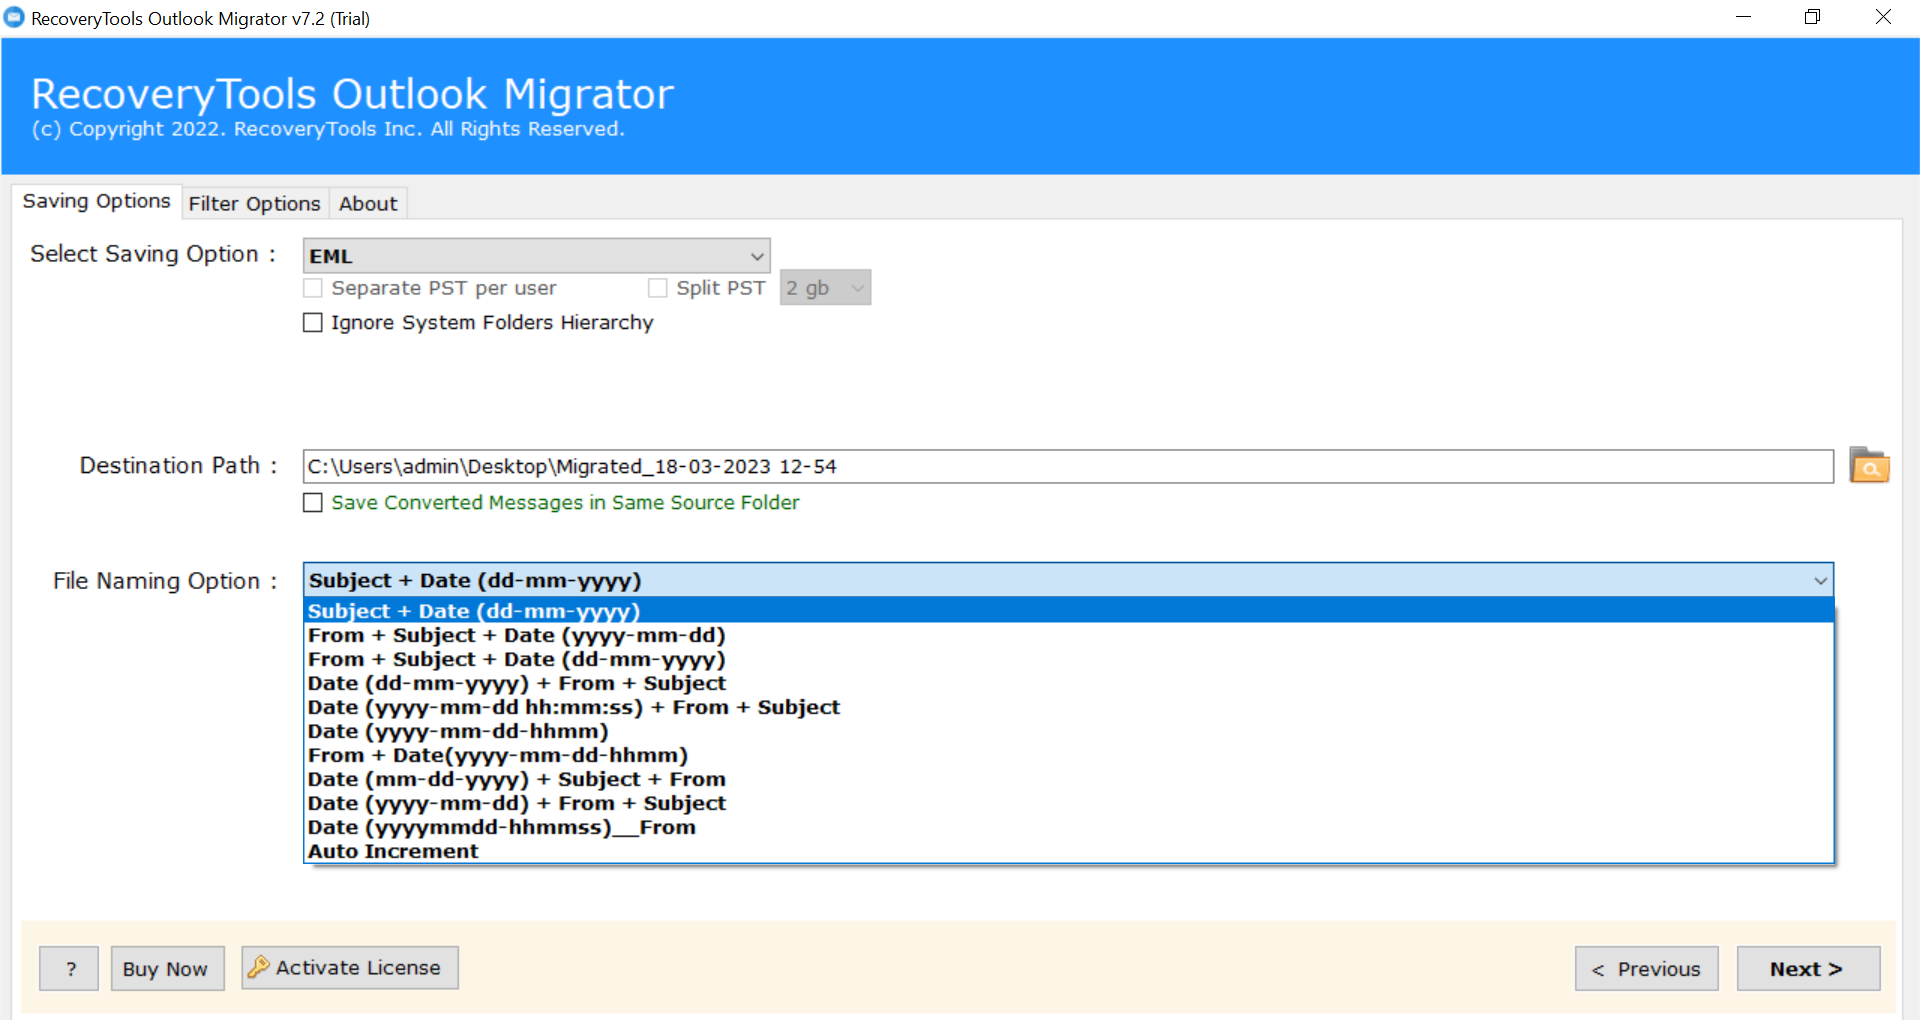The image size is (1920, 1020).
Task: Switch to the Filter Options tab
Action: [255, 203]
